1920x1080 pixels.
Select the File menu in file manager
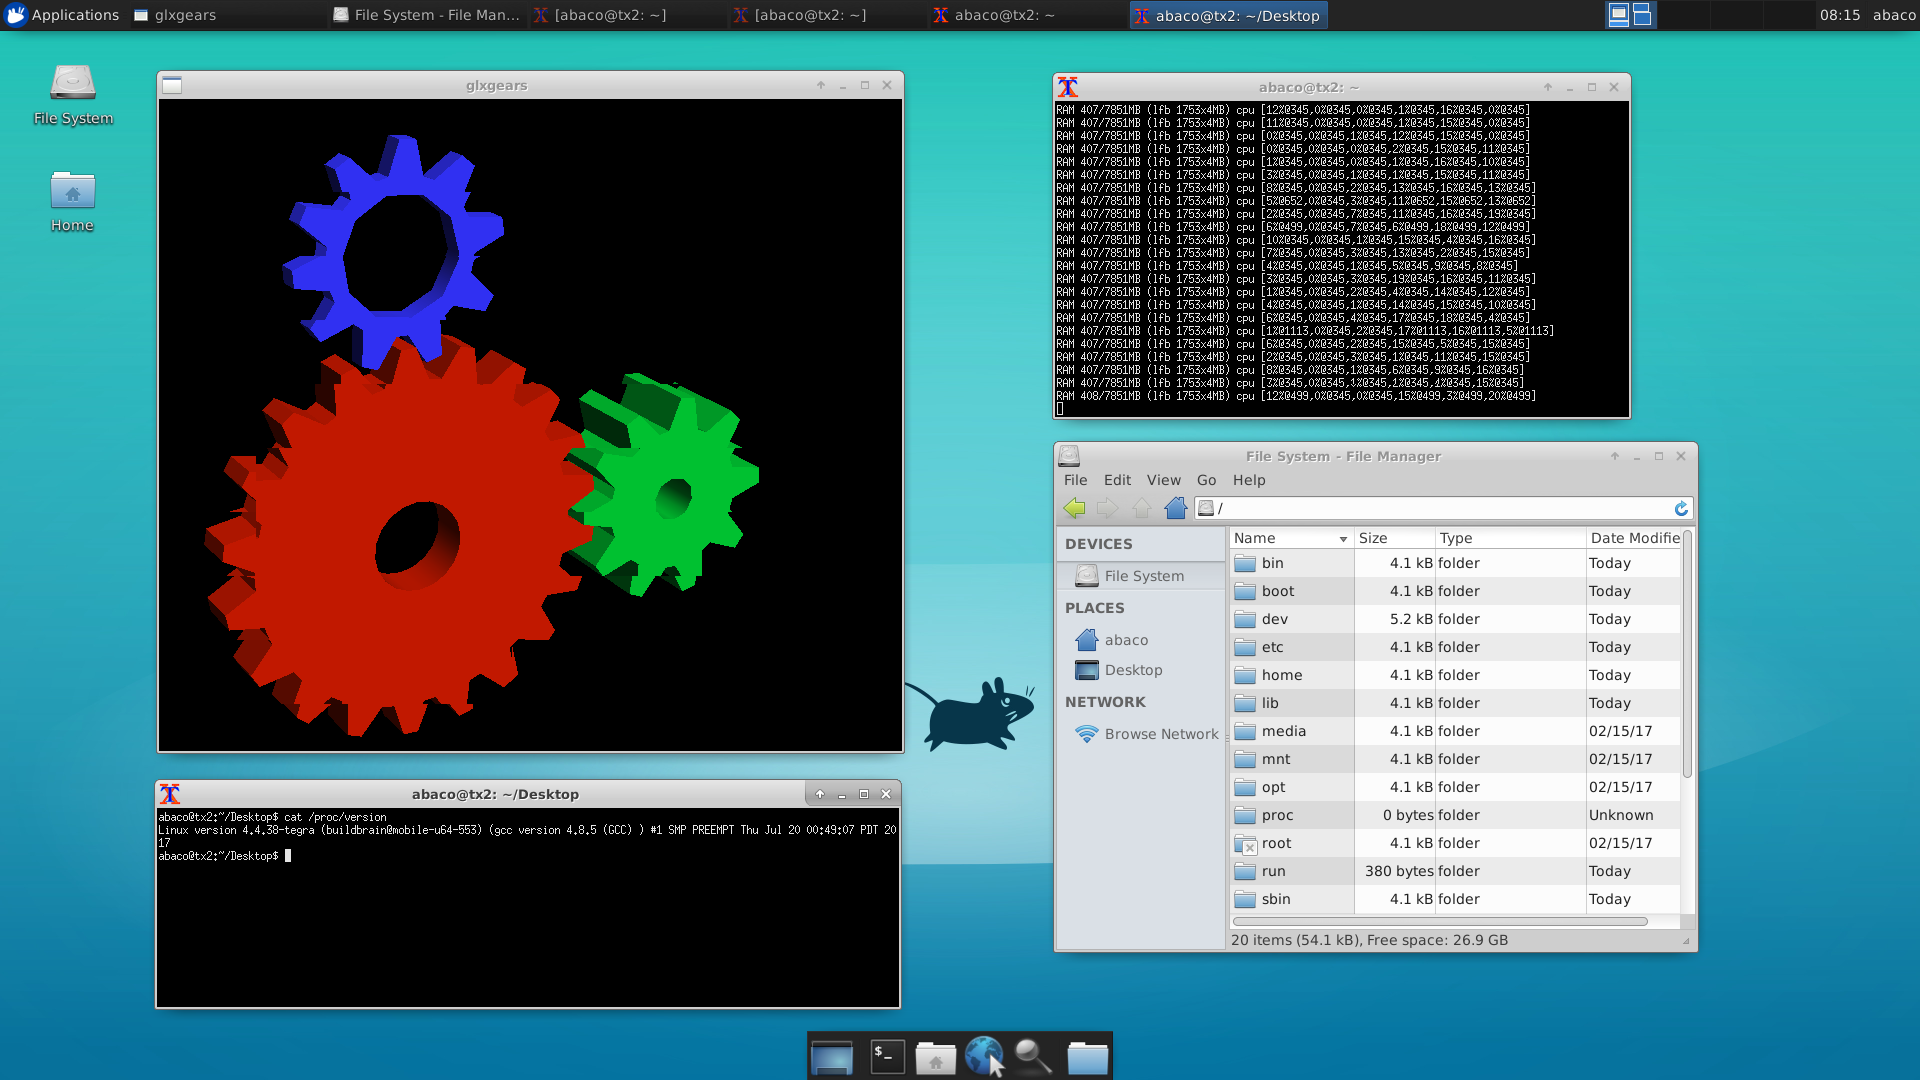[1076, 479]
